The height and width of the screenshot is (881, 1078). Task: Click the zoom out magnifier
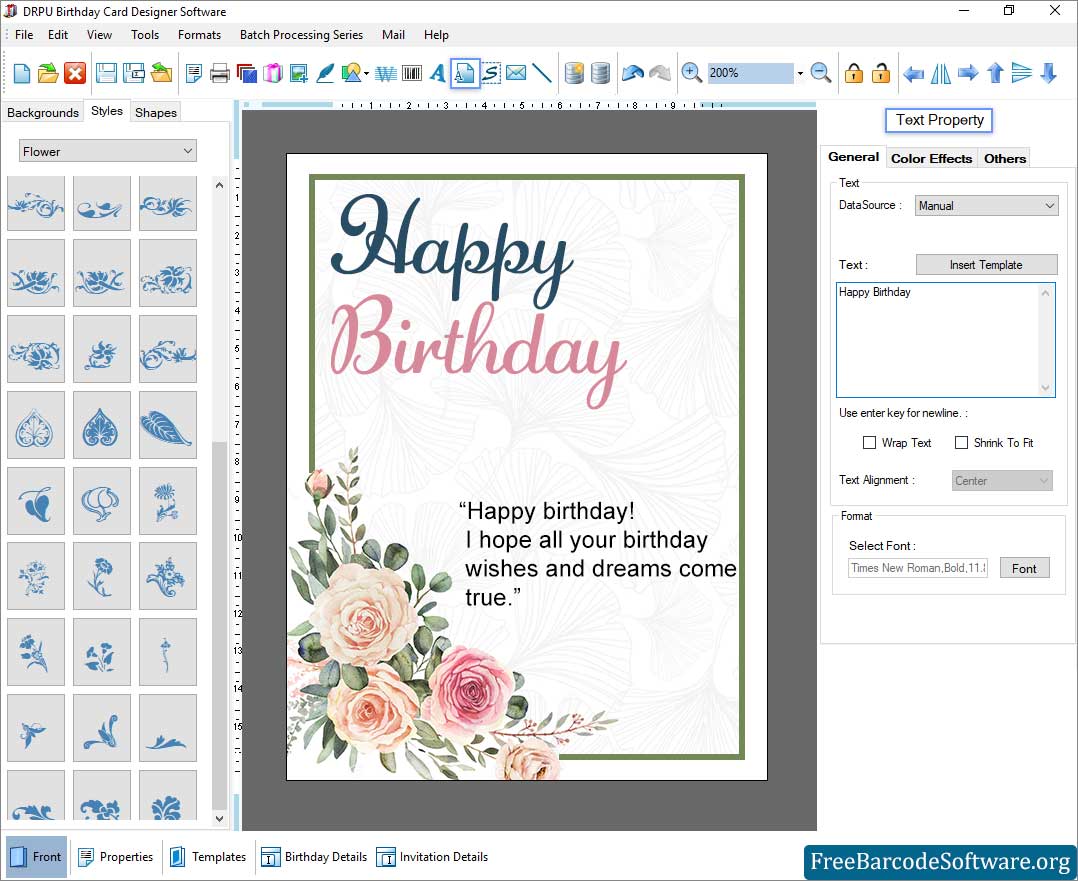[821, 73]
